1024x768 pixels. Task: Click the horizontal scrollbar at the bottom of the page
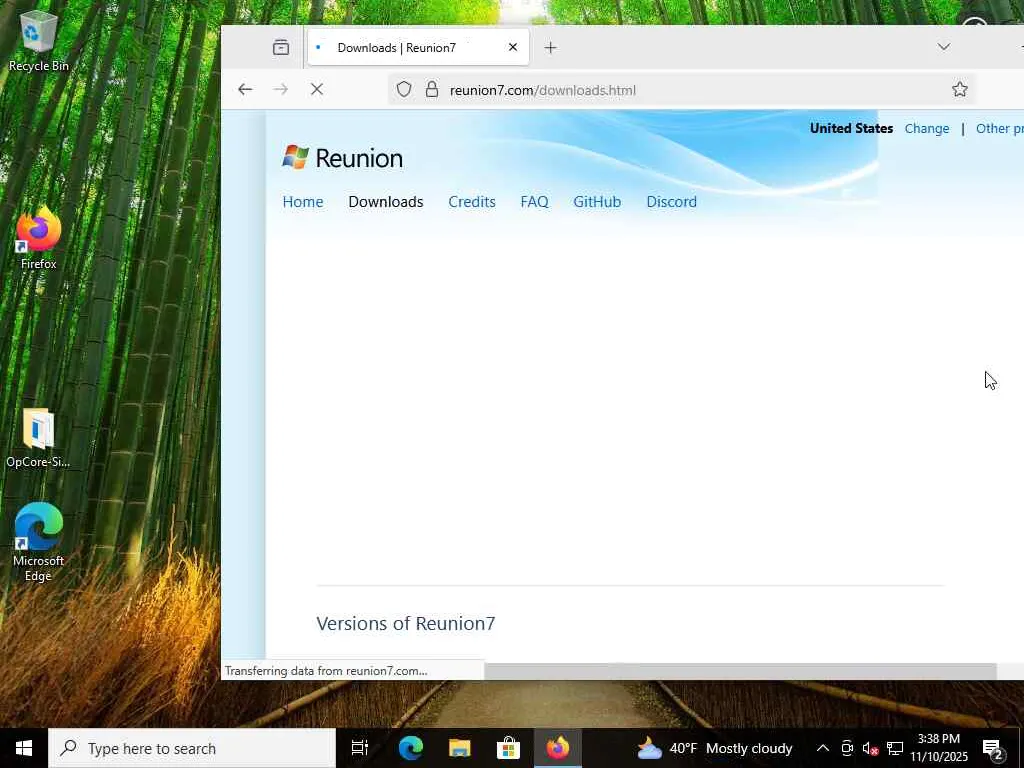740,671
